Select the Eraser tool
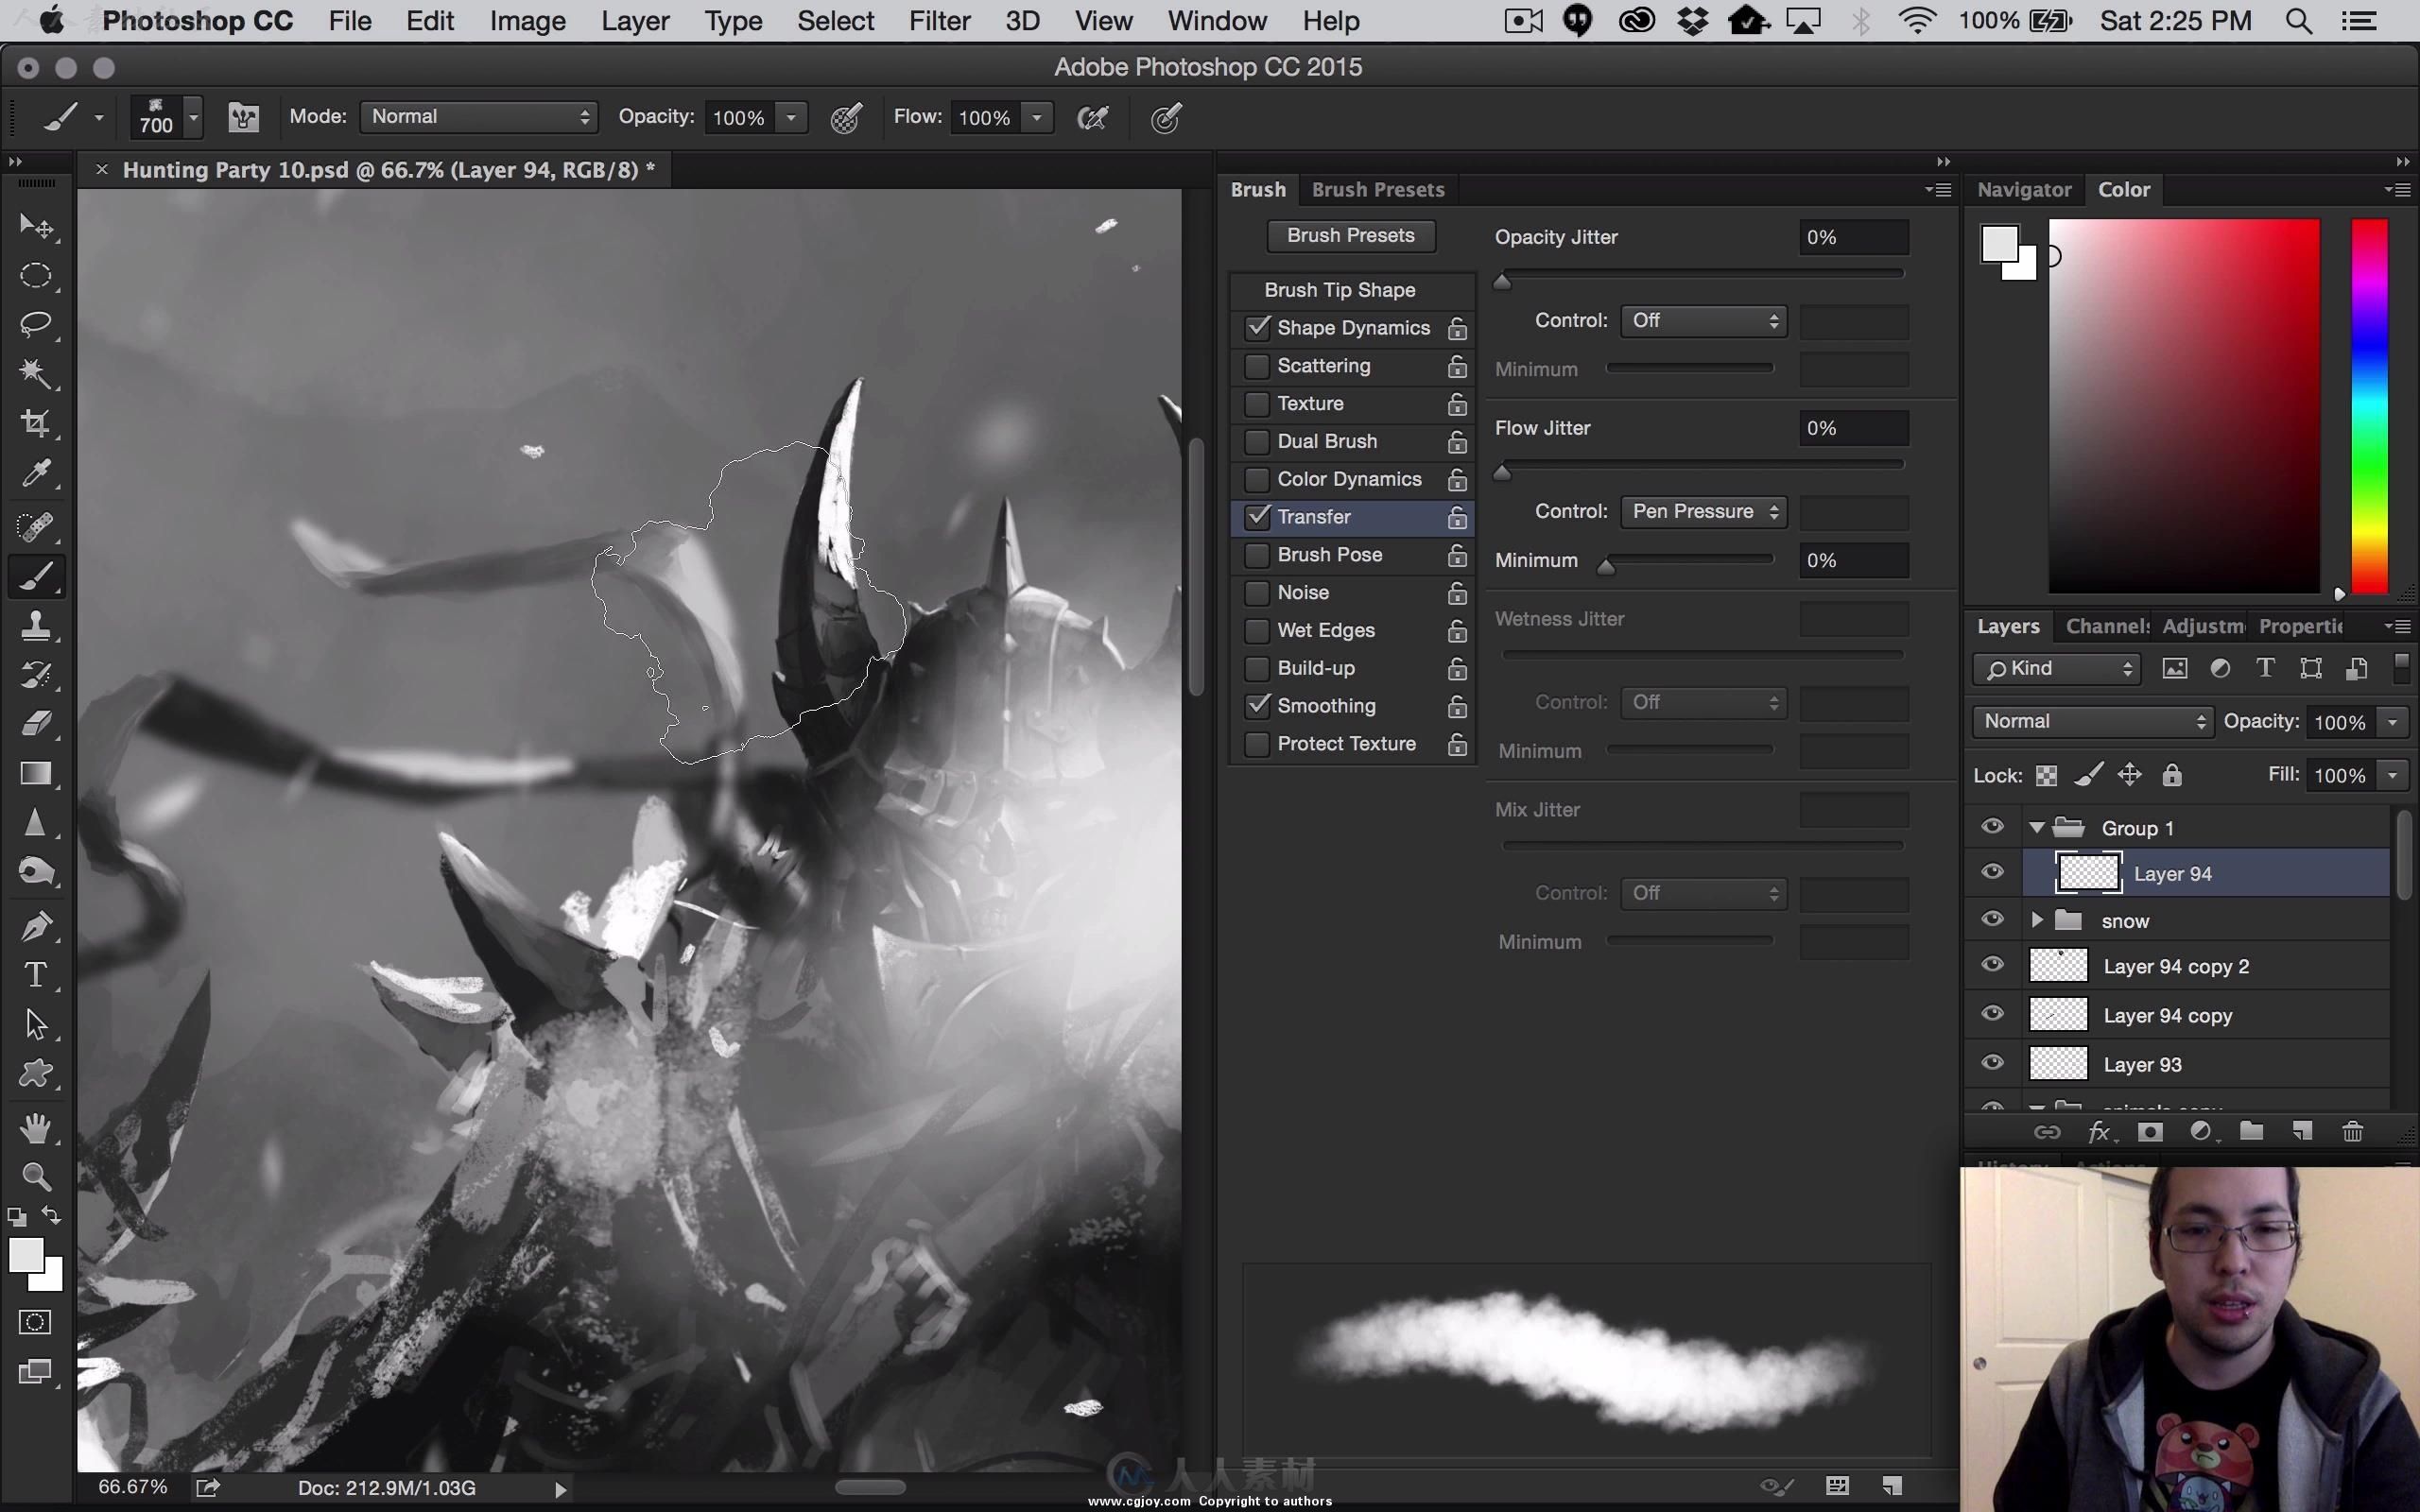Screen dimensions: 2420x1512 pyautogui.click(x=36, y=724)
